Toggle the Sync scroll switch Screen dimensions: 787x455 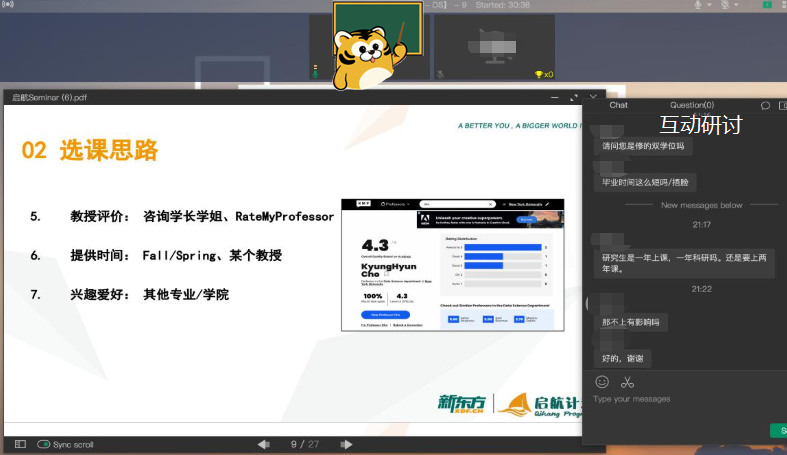pos(44,444)
